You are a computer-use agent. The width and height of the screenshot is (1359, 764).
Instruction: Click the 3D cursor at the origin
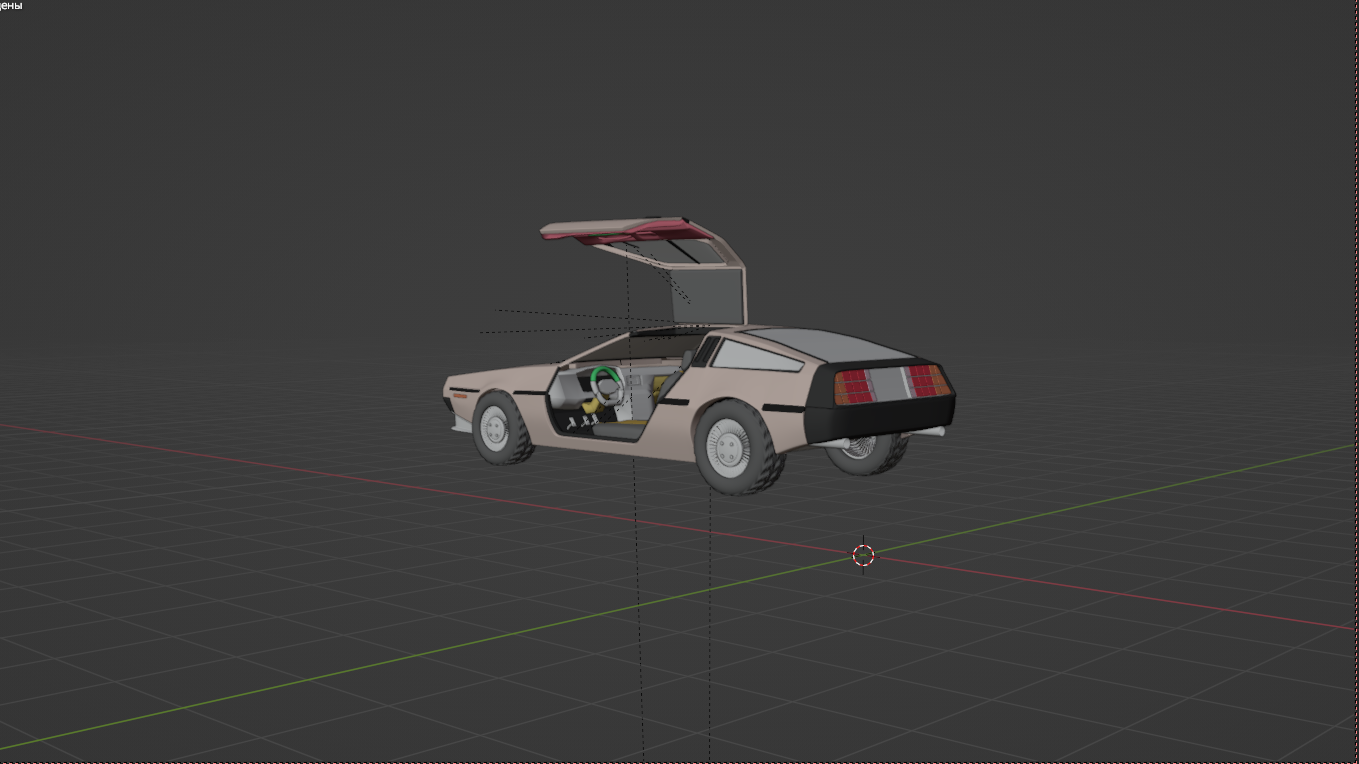click(x=863, y=555)
